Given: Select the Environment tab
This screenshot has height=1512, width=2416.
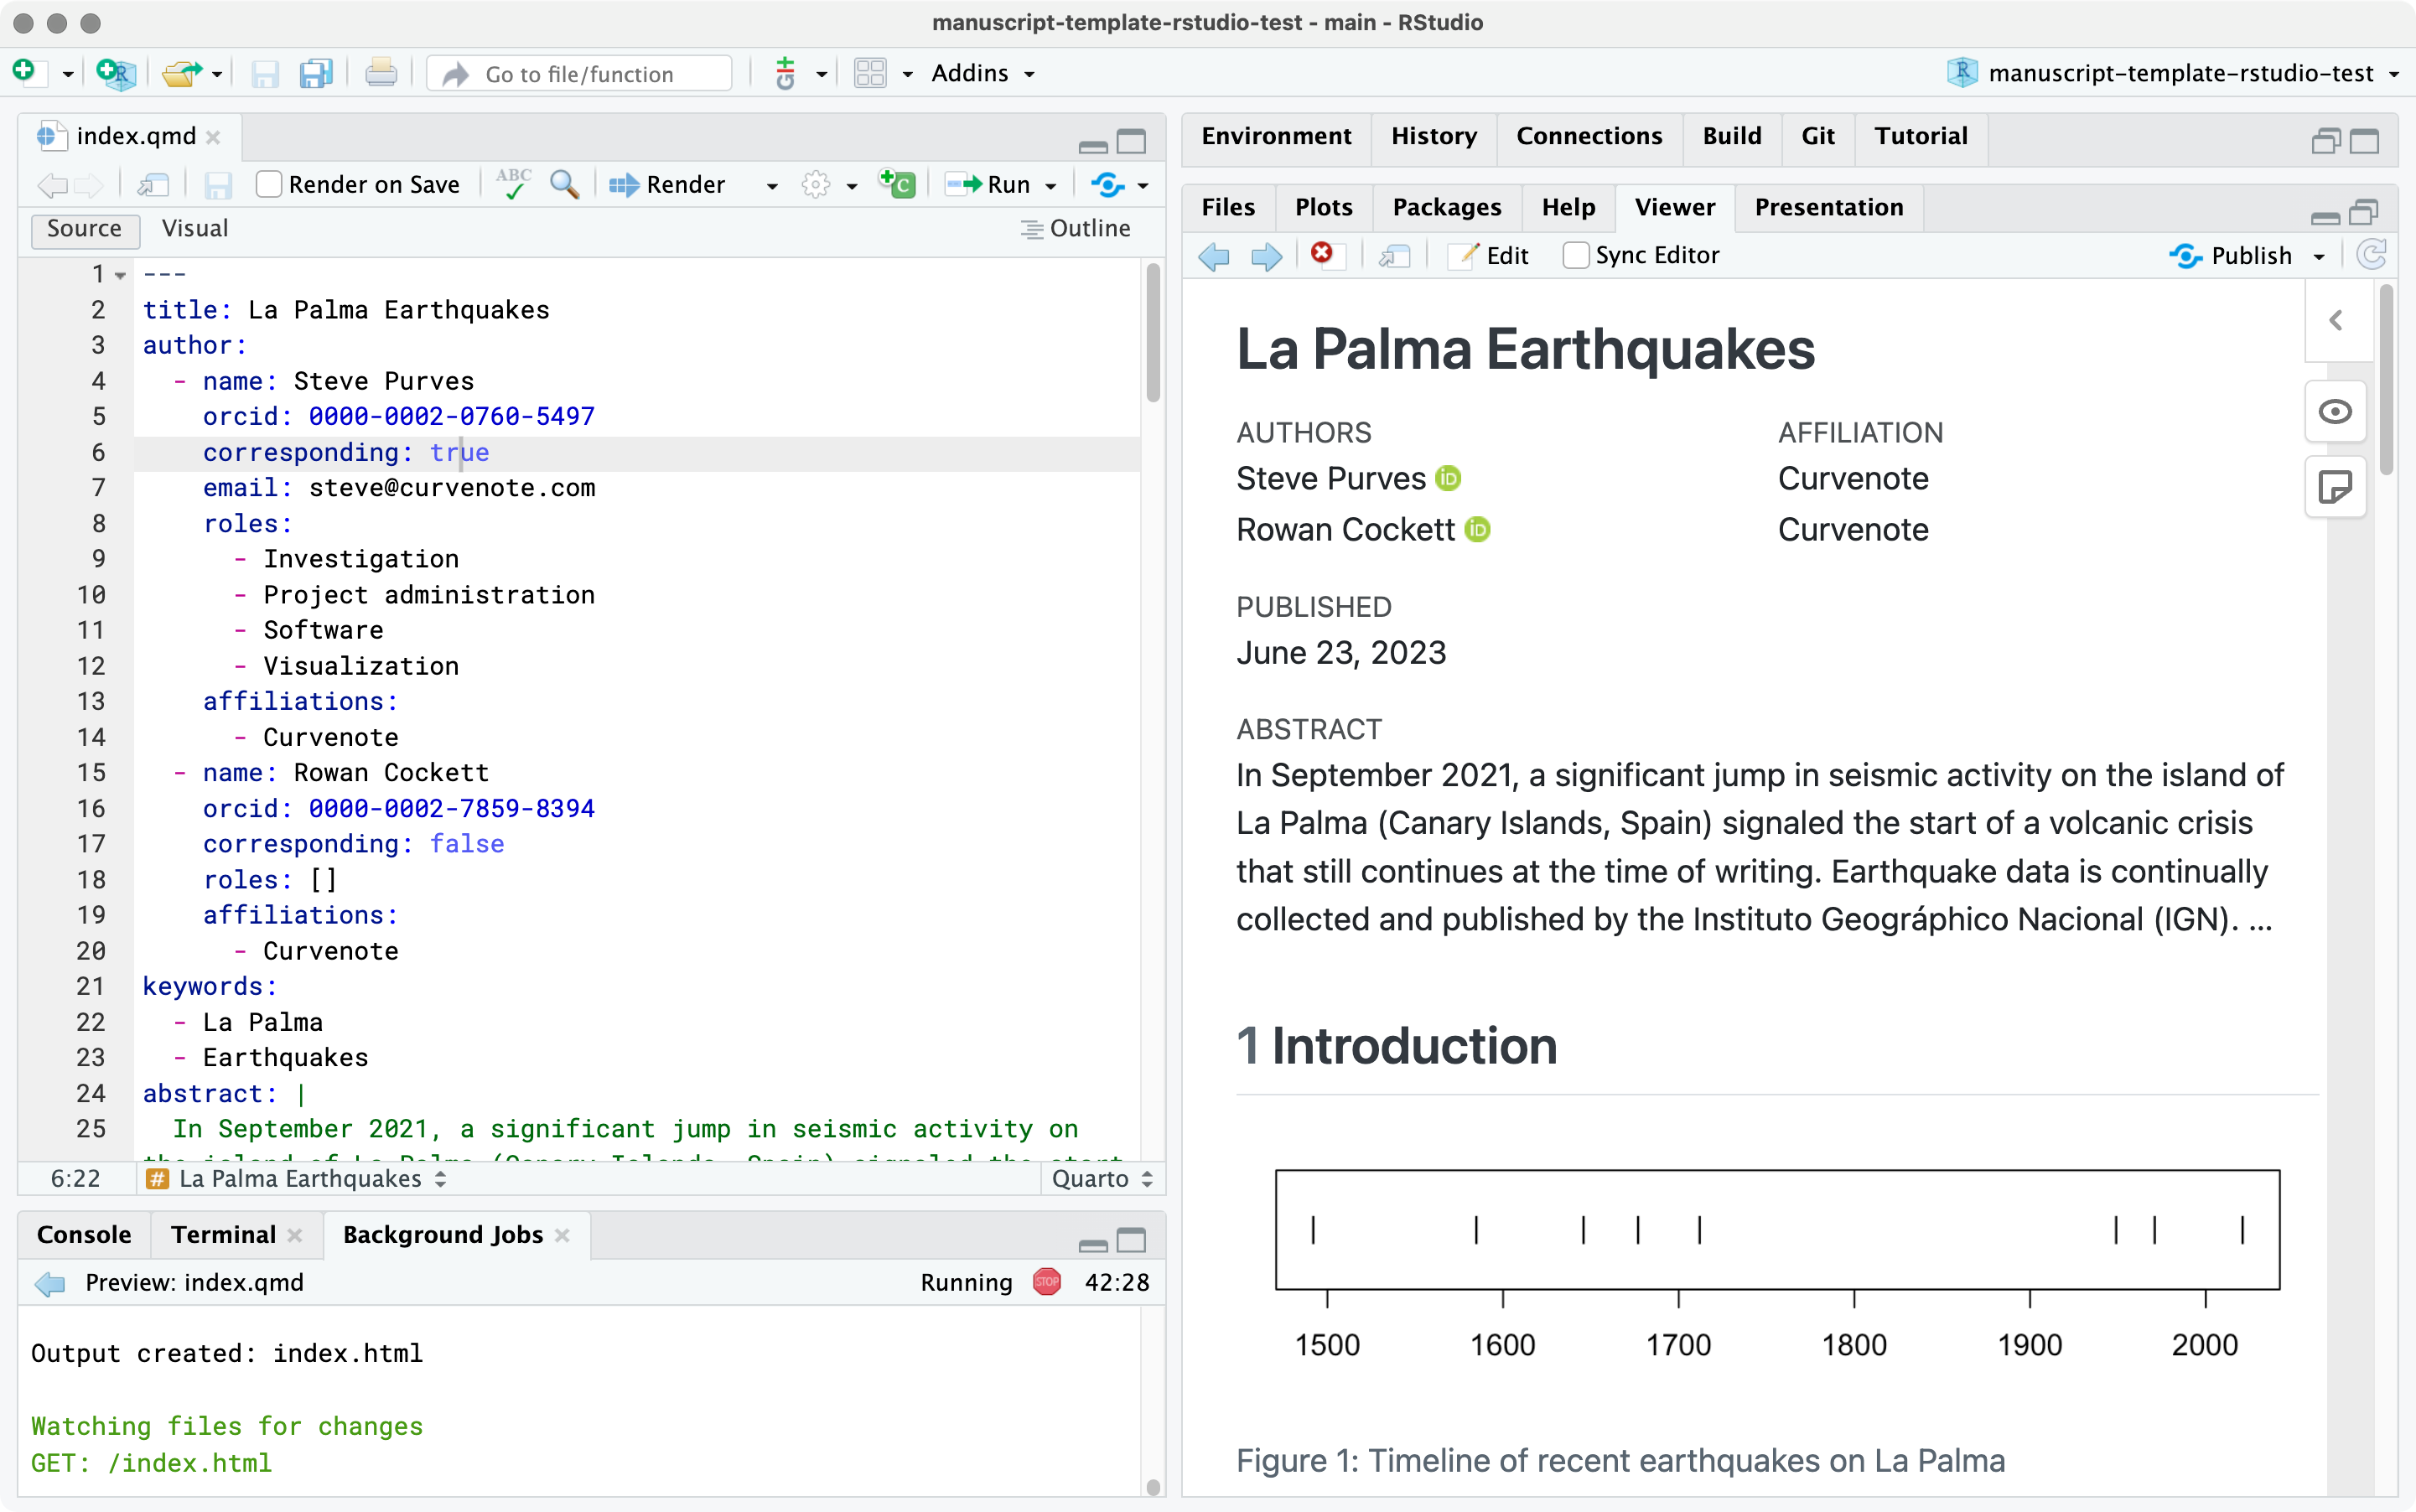Looking at the screenshot, I should click(1275, 132).
